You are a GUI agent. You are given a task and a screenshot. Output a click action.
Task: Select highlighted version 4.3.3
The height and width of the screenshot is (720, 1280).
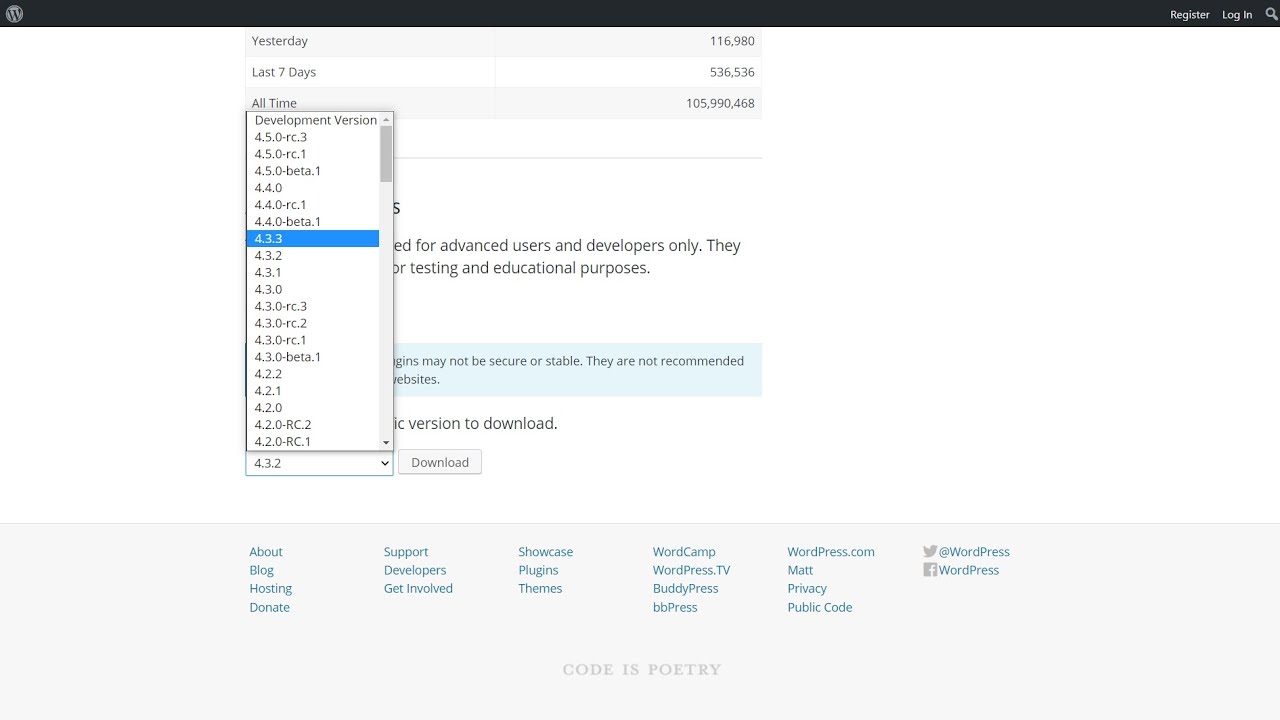point(313,239)
